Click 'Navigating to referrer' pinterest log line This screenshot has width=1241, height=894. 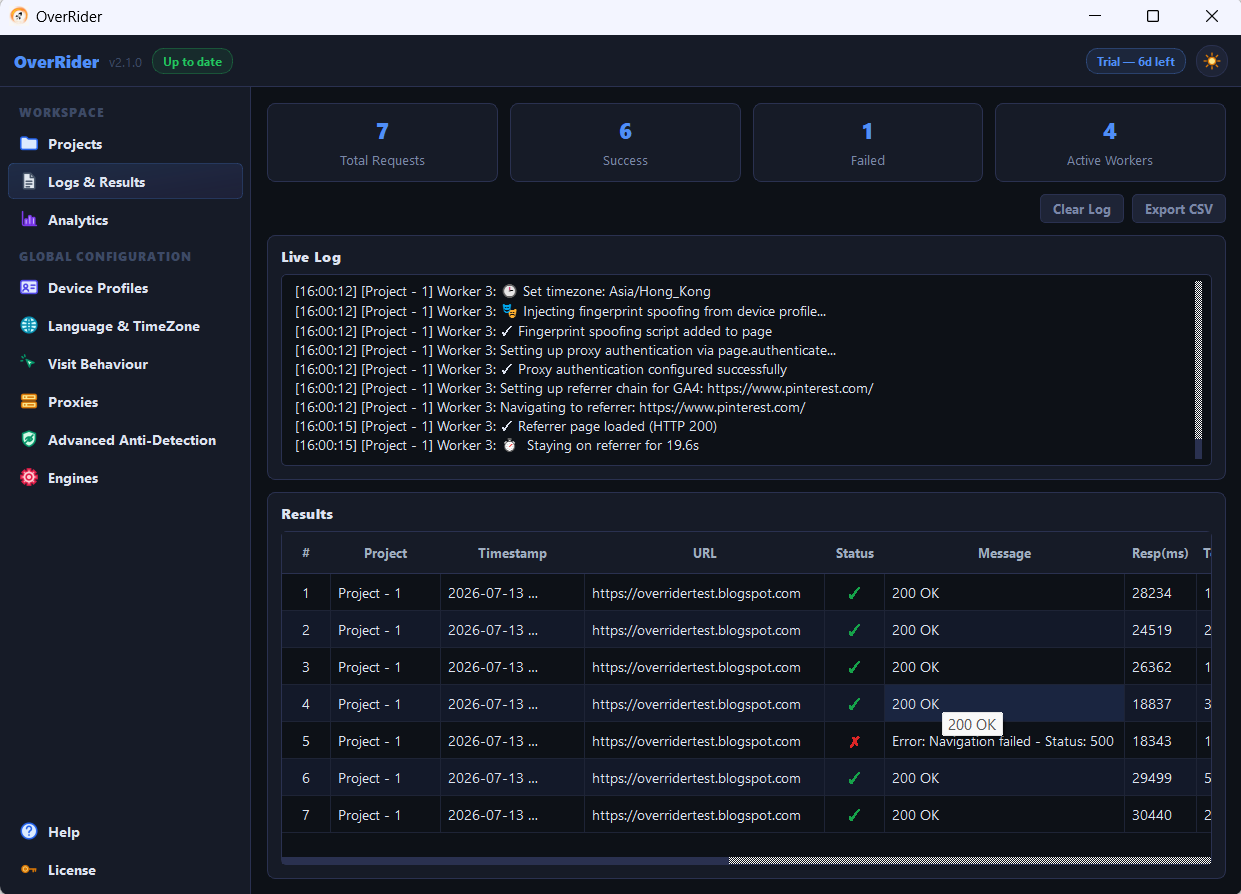pyautogui.click(x=550, y=407)
